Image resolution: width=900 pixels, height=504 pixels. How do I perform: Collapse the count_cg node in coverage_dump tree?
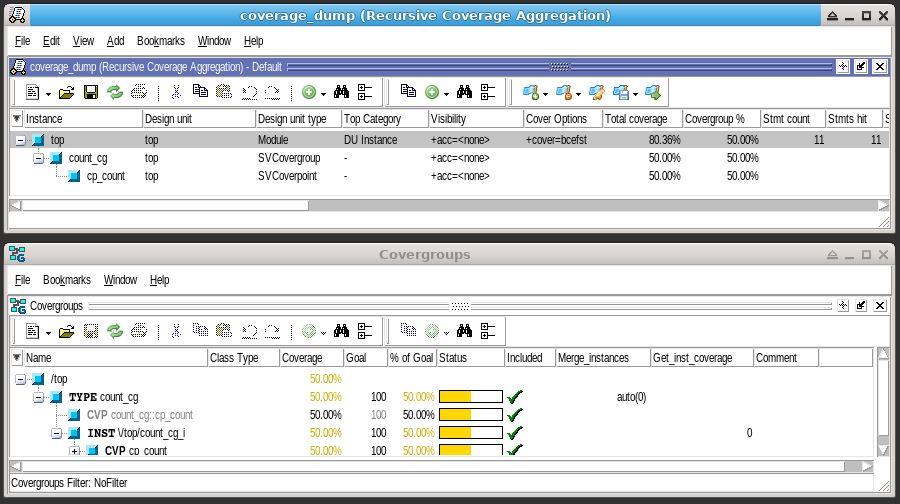coord(38,158)
